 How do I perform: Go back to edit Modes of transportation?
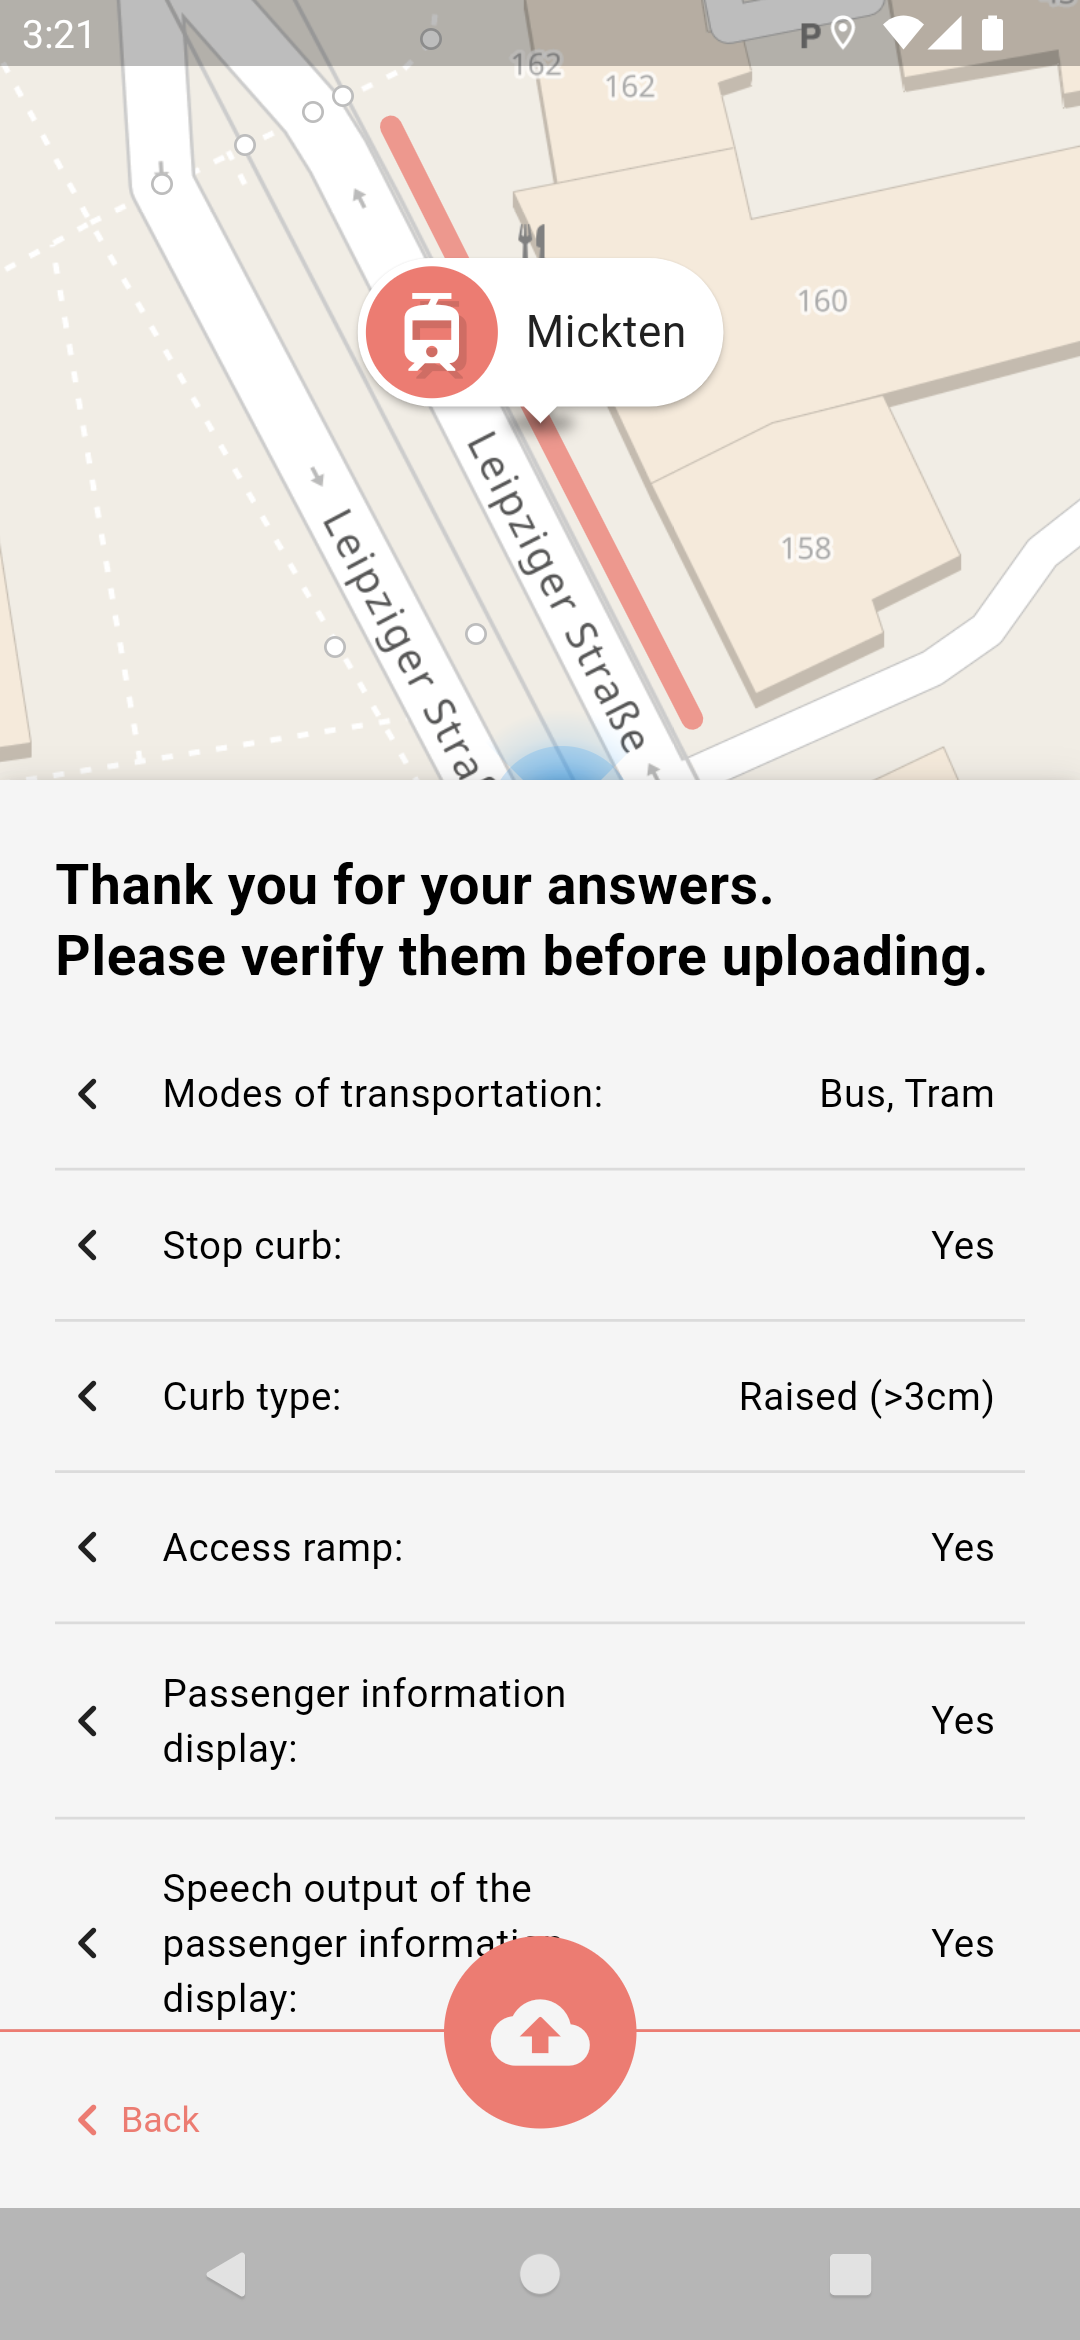[88, 1094]
